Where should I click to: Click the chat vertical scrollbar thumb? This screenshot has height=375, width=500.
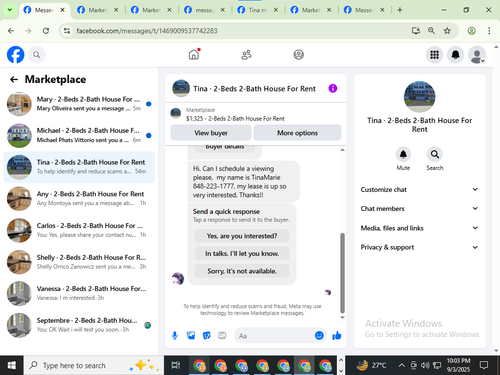[x=342, y=273]
